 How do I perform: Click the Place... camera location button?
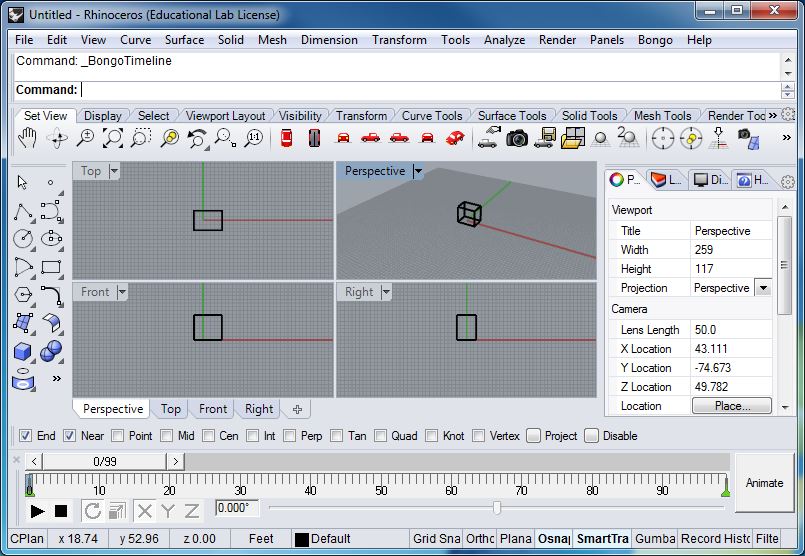tap(732, 406)
